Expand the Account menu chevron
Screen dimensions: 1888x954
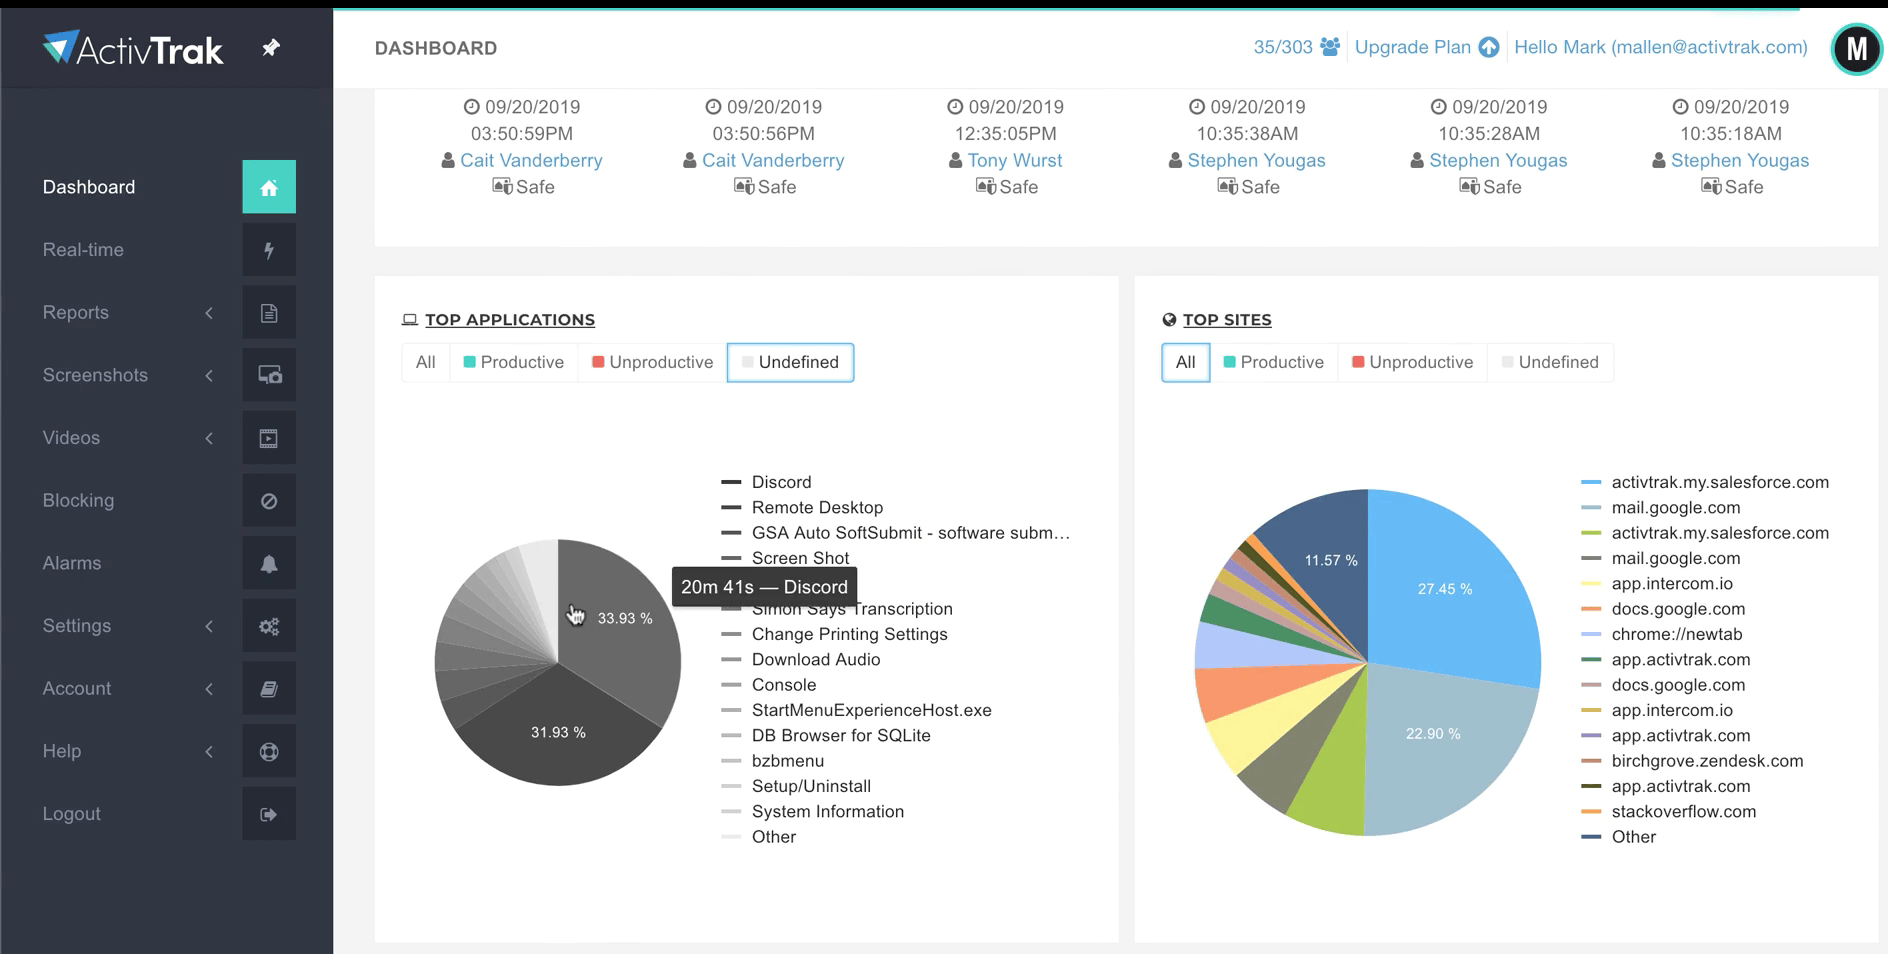pos(209,689)
